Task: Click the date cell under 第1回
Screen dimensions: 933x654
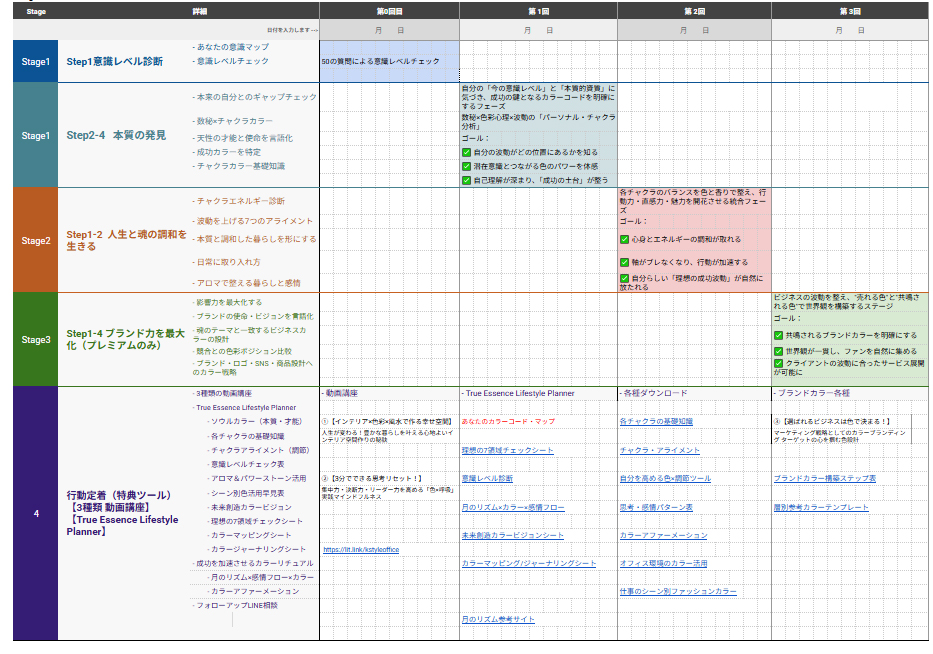Action: click(x=538, y=31)
